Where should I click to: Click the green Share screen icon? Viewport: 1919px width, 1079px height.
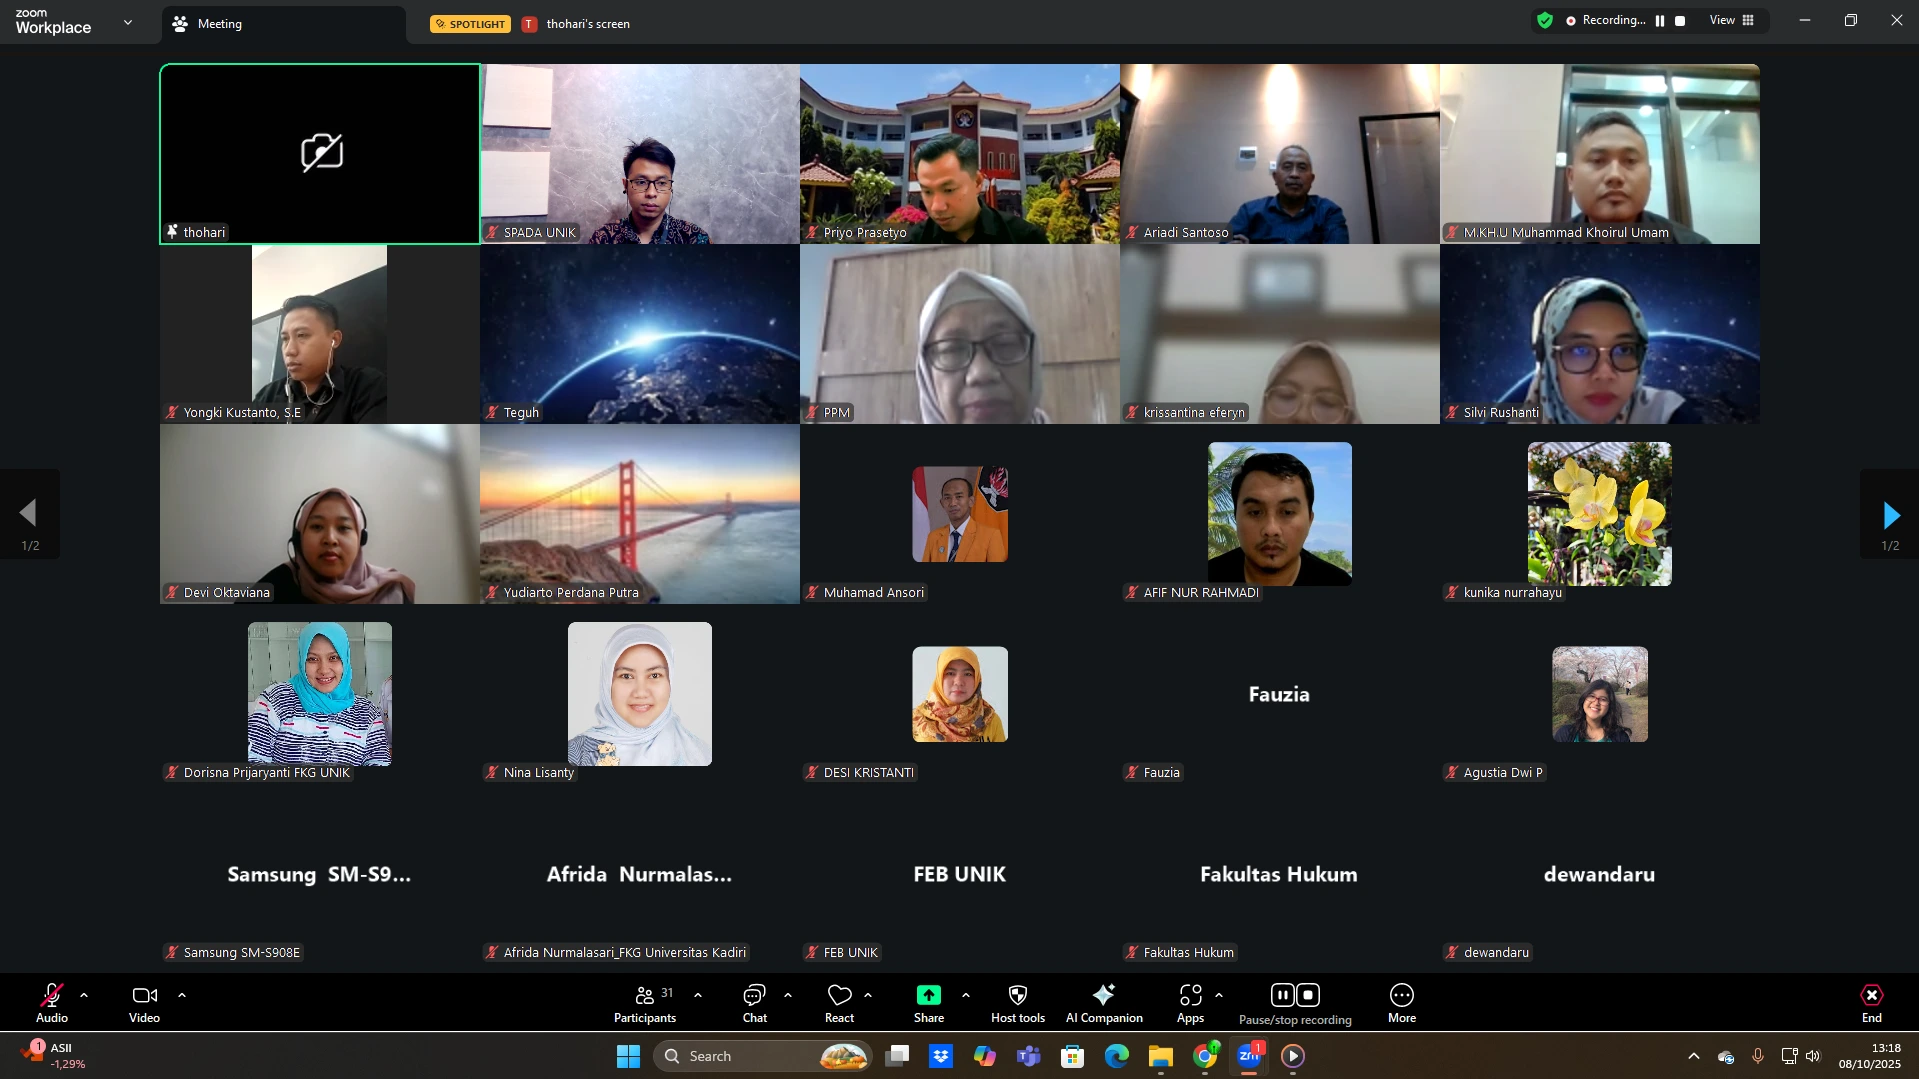(928, 996)
